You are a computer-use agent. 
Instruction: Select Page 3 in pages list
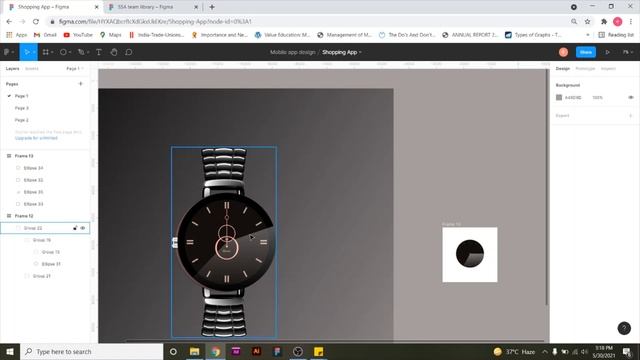(22, 108)
